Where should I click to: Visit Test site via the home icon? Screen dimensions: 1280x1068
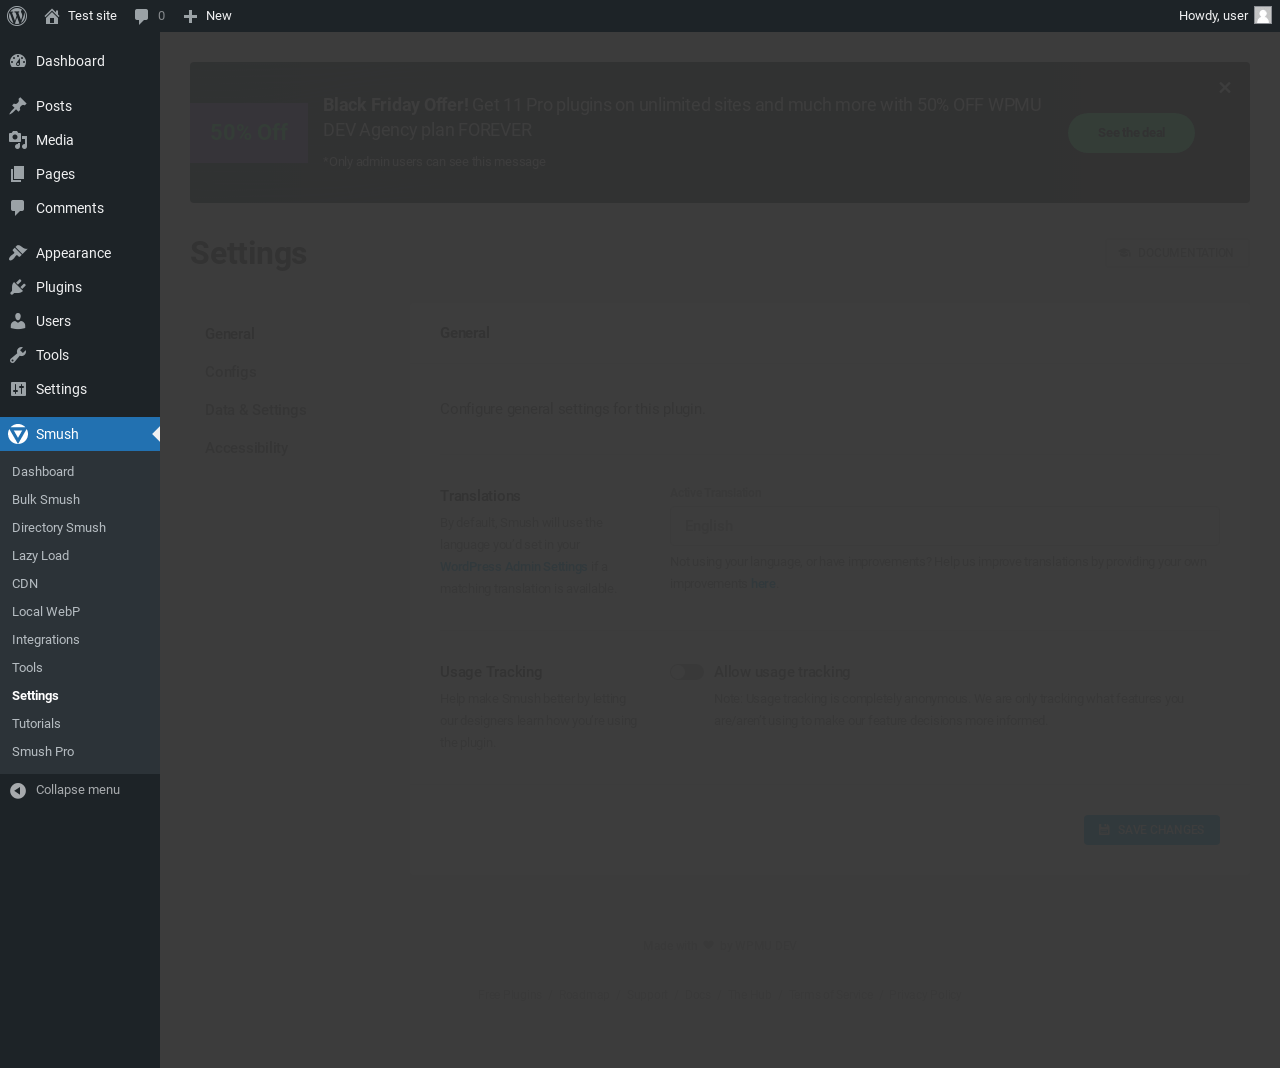(x=52, y=16)
